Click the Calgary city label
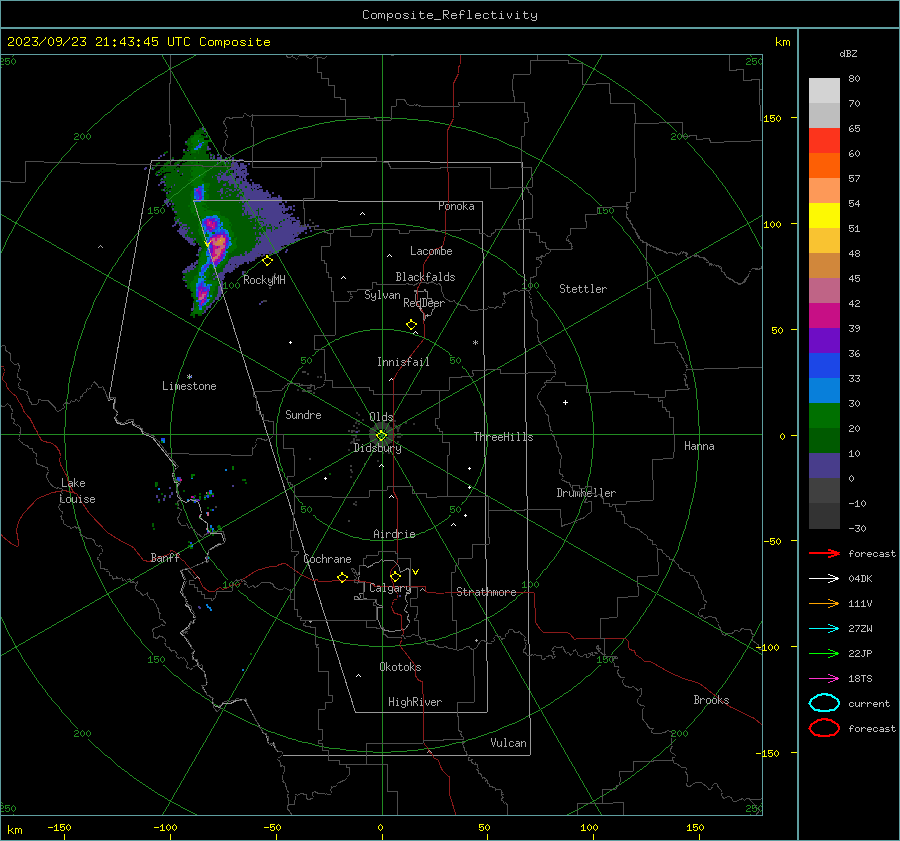Screen dimensions: 900x841 point(390,588)
